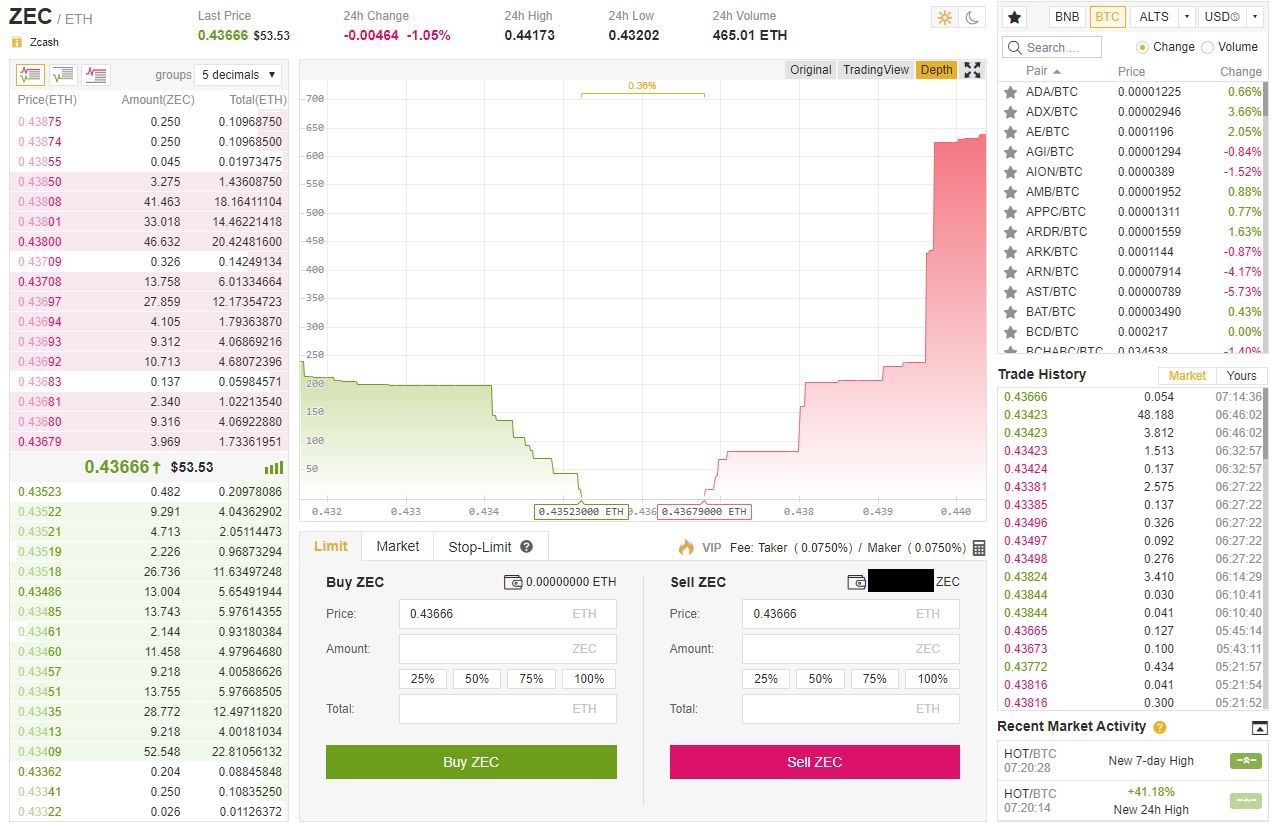The height and width of the screenshot is (828, 1288).
Task: Expand the ALTS market dropdown arrow
Action: tap(1186, 17)
